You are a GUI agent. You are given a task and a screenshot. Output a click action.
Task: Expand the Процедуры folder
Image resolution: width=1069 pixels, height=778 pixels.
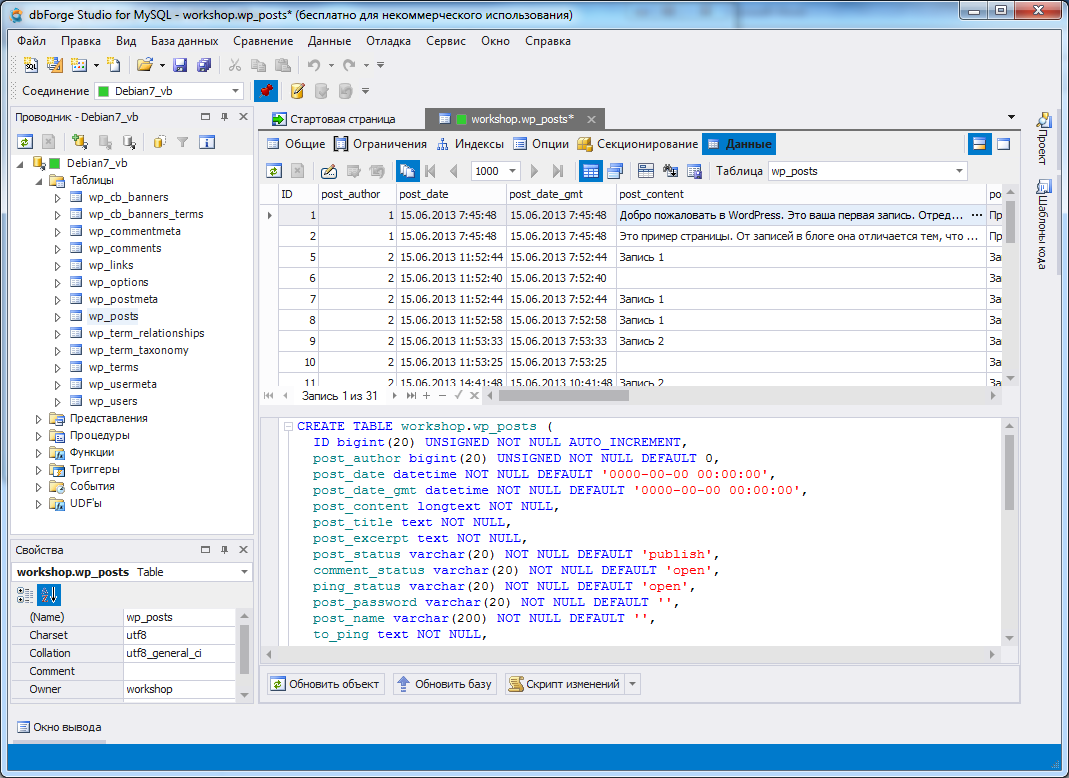pos(38,436)
